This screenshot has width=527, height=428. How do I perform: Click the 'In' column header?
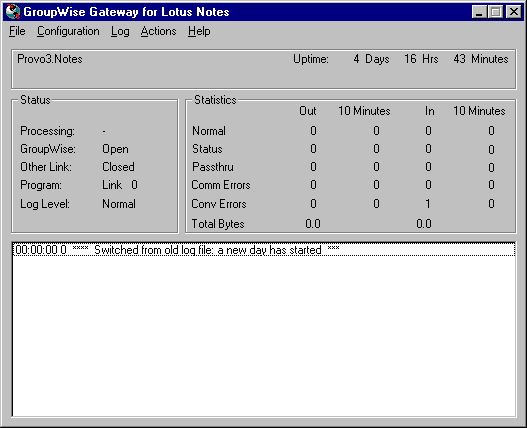coord(430,111)
